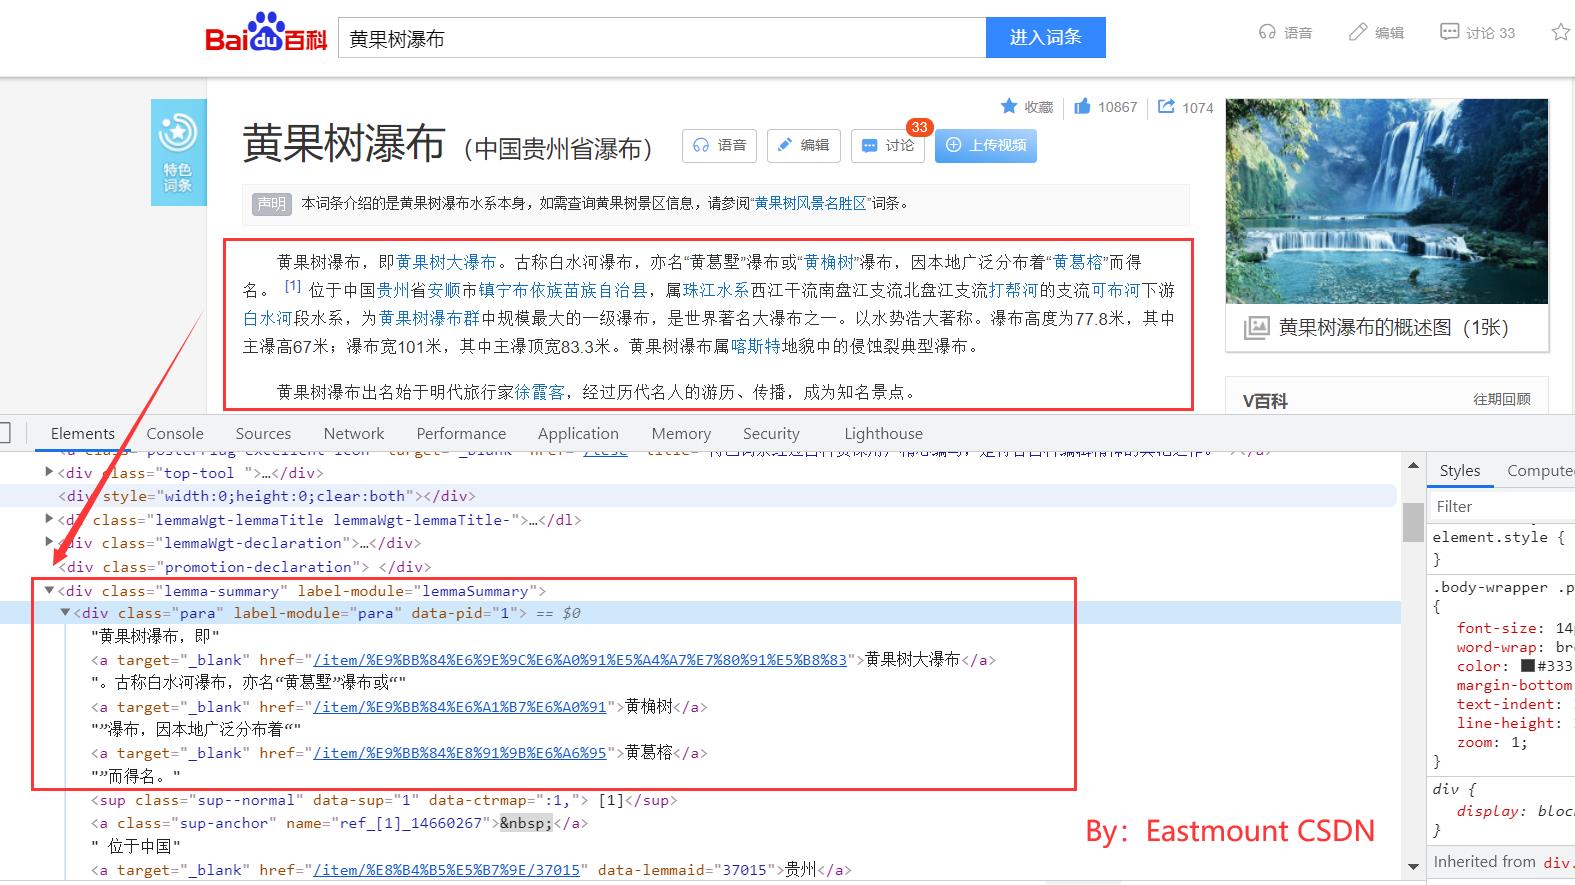Click the 语音 button beside the title
Image resolution: width=1575 pixels, height=885 pixels.
click(x=720, y=145)
